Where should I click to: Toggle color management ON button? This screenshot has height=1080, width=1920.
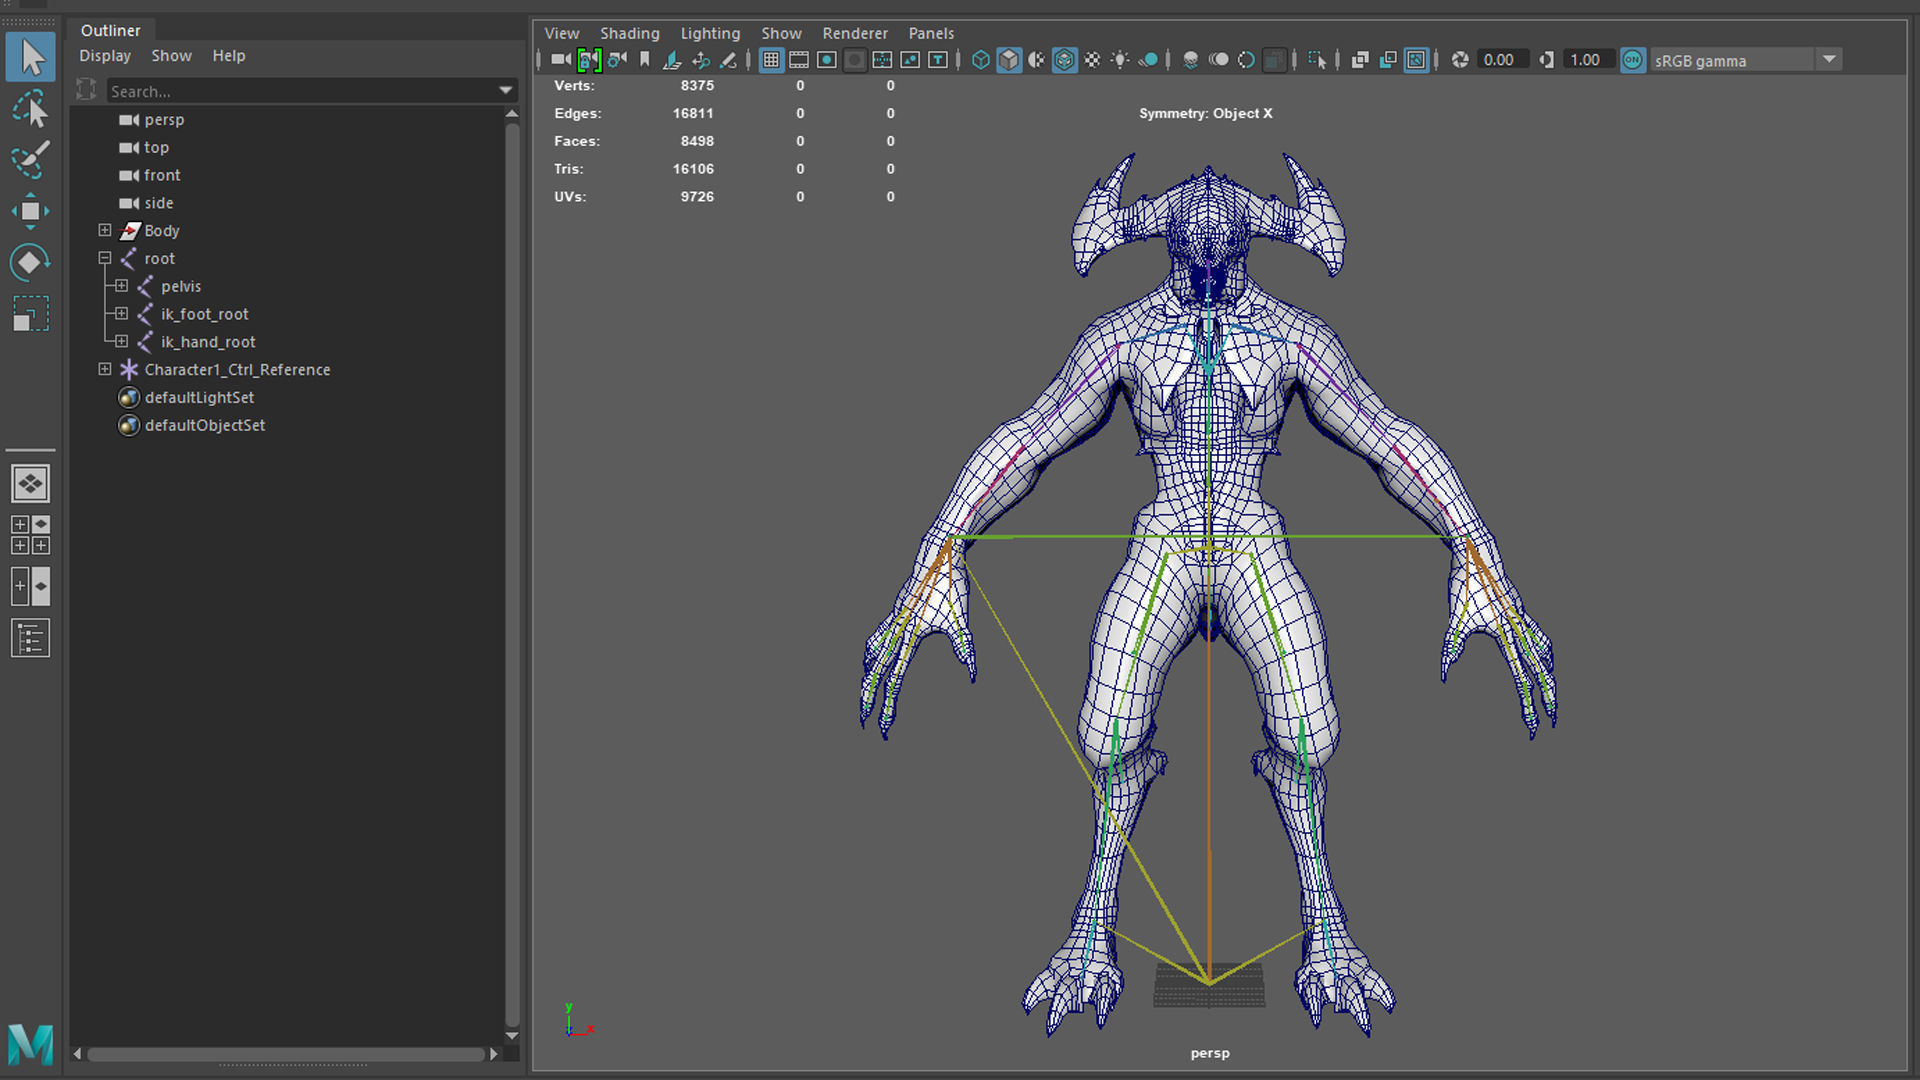[x=1633, y=60]
